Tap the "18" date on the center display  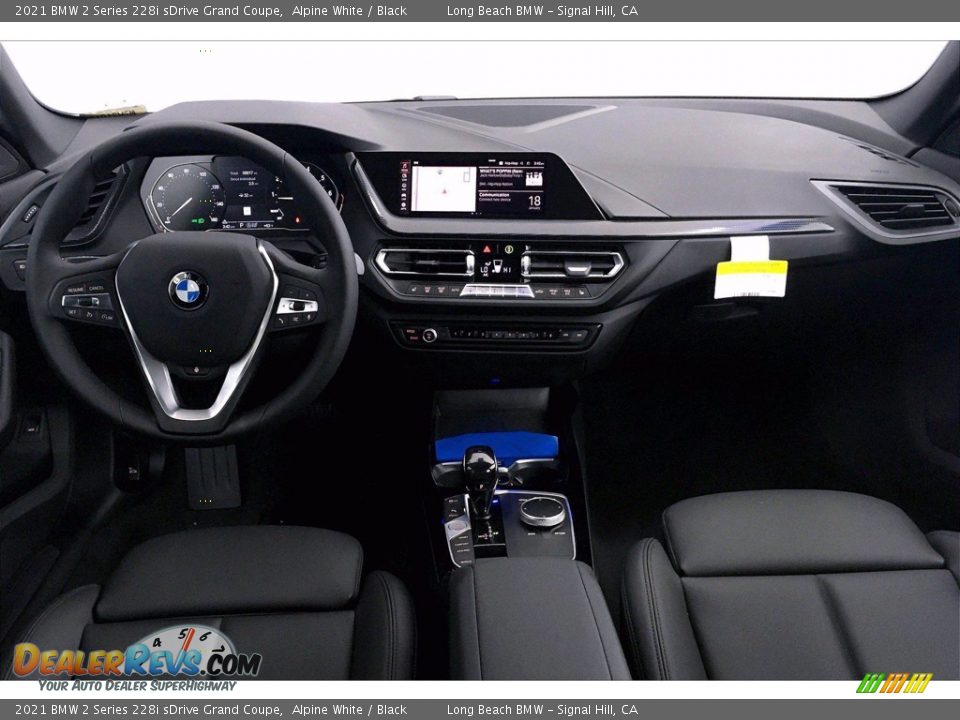[534, 201]
